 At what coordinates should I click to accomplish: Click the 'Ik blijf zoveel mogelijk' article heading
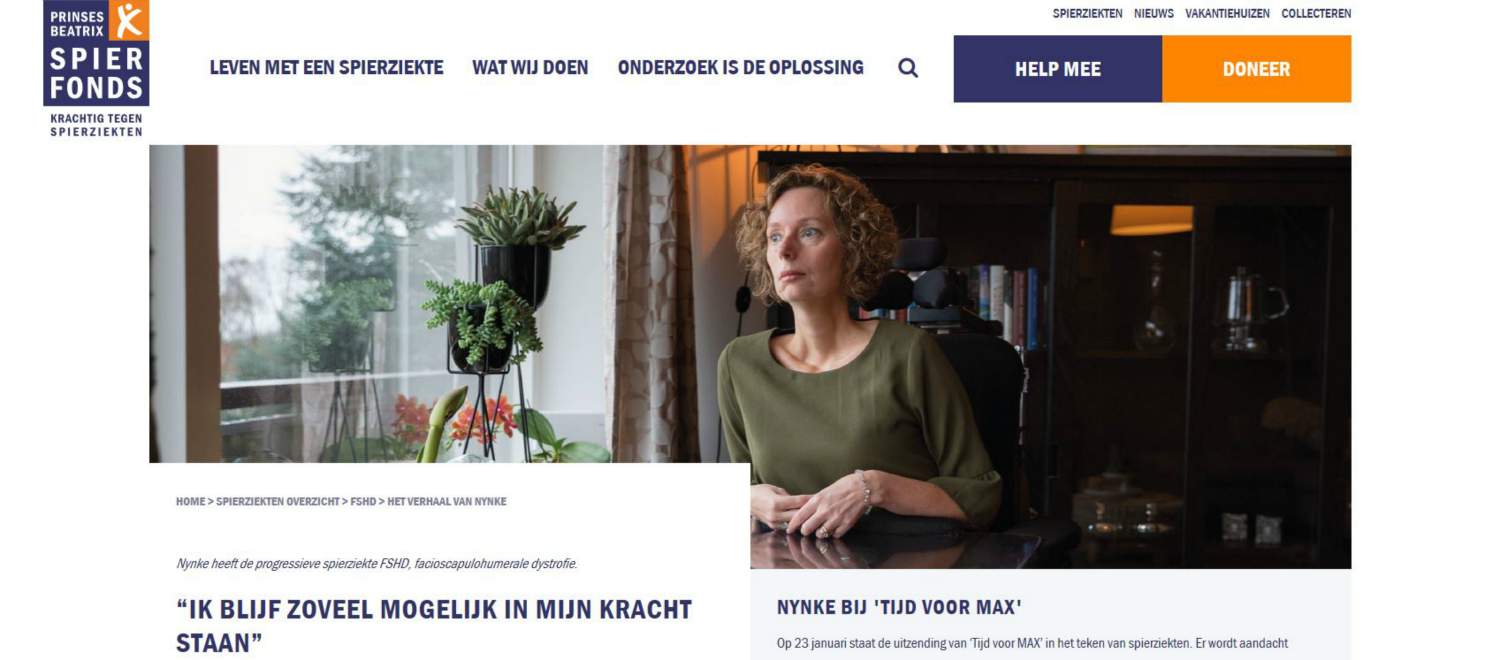point(434,626)
